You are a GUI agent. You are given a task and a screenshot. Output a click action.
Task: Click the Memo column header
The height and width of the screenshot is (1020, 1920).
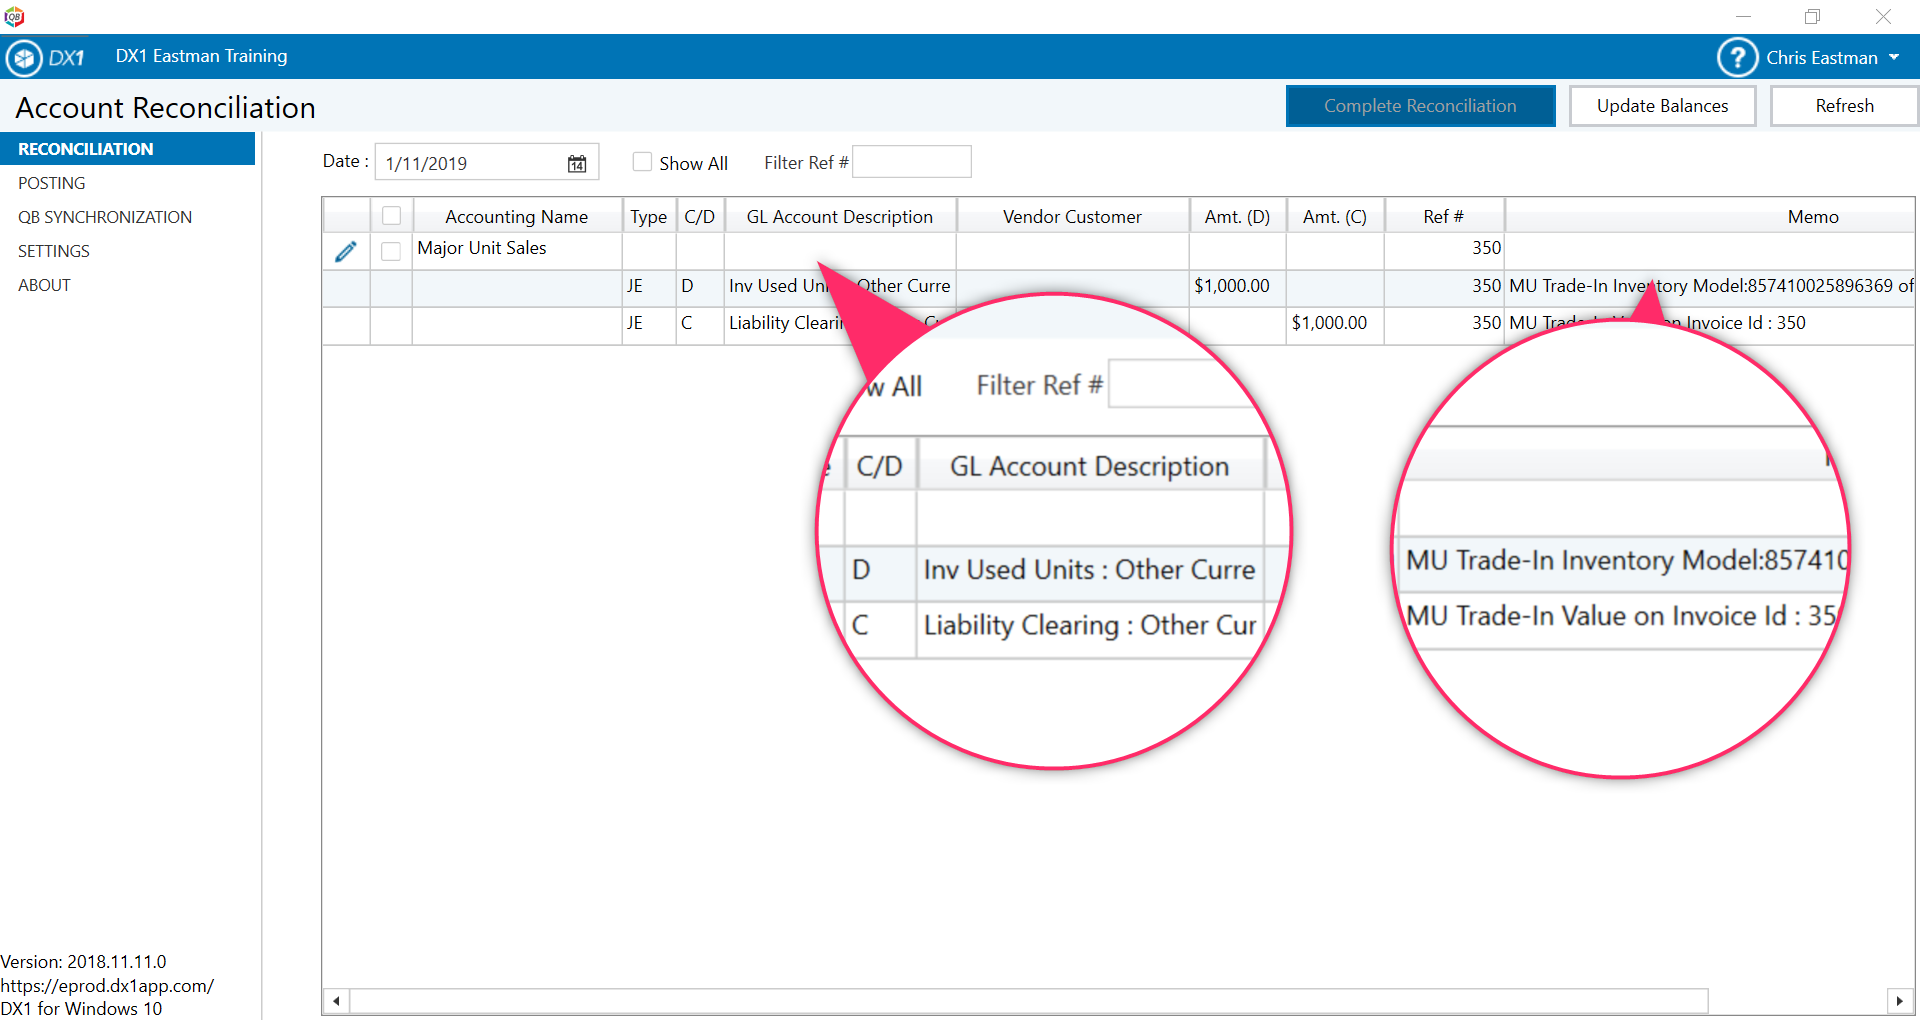[x=1710, y=216]
